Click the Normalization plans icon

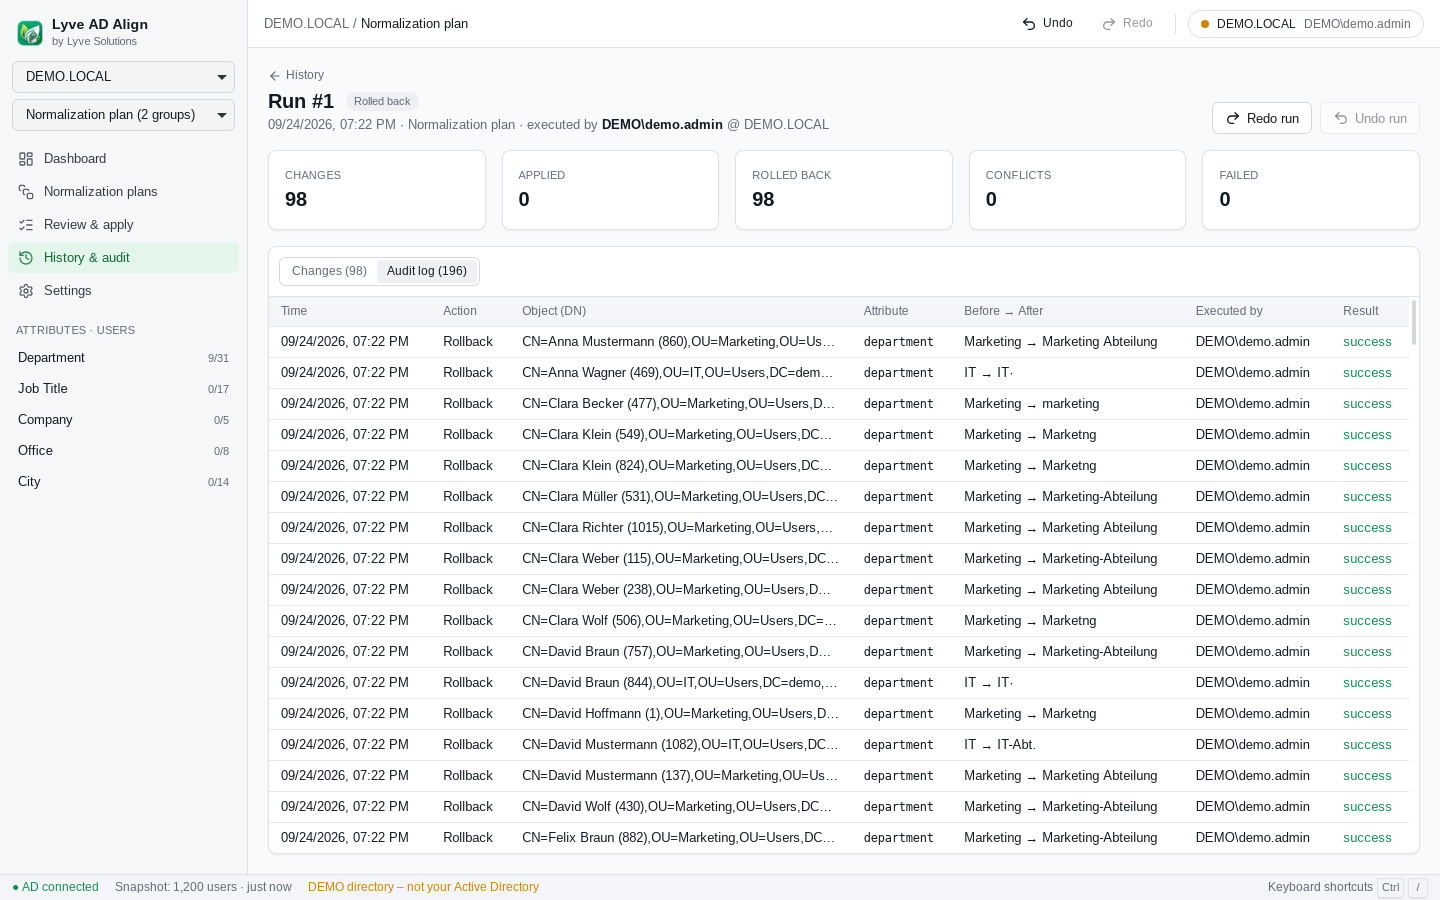[26, 192]
